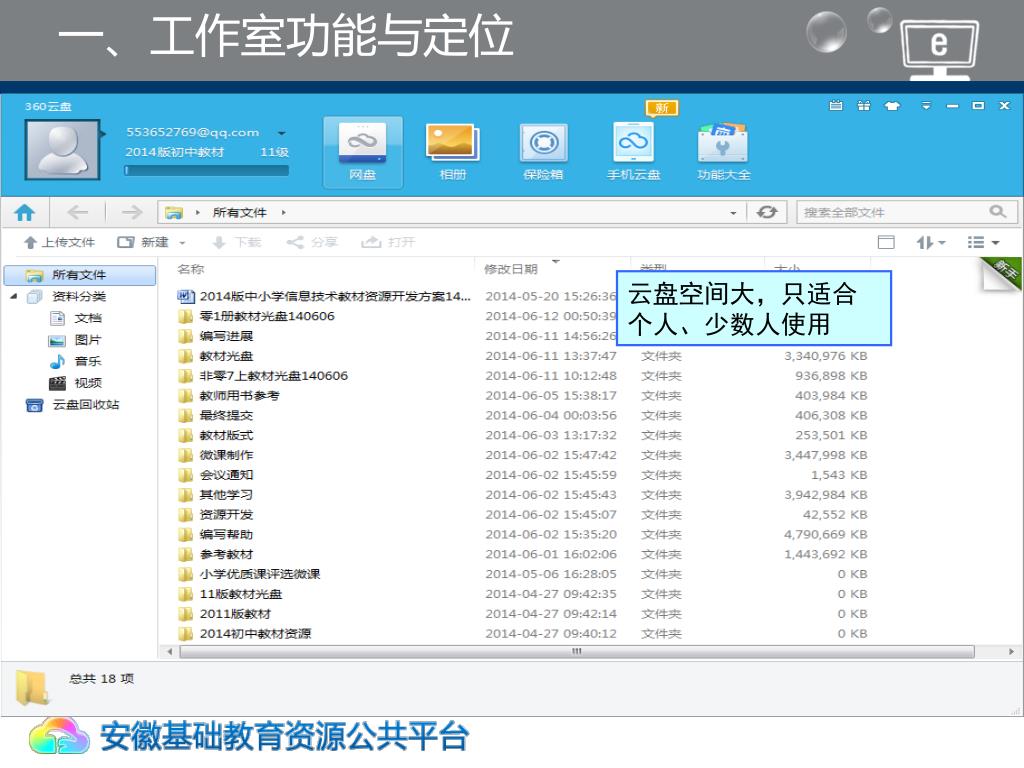Open the 网盘 cloud disk tab

point(362,153)
